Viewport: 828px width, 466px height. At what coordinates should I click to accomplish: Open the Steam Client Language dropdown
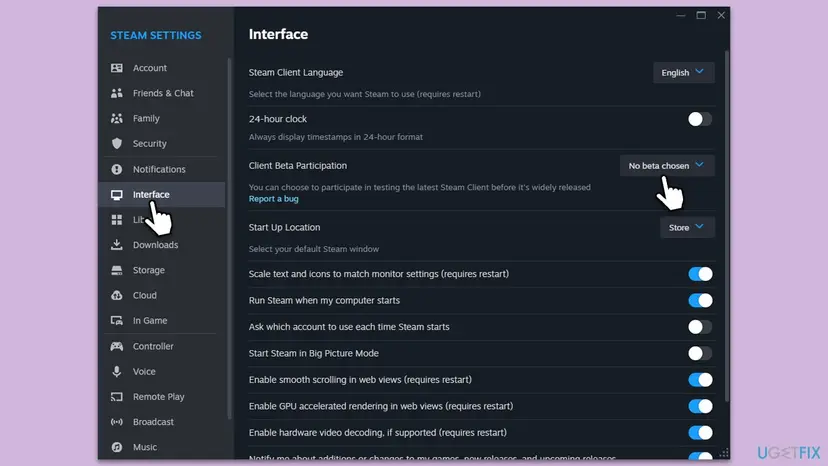(684, 72)
